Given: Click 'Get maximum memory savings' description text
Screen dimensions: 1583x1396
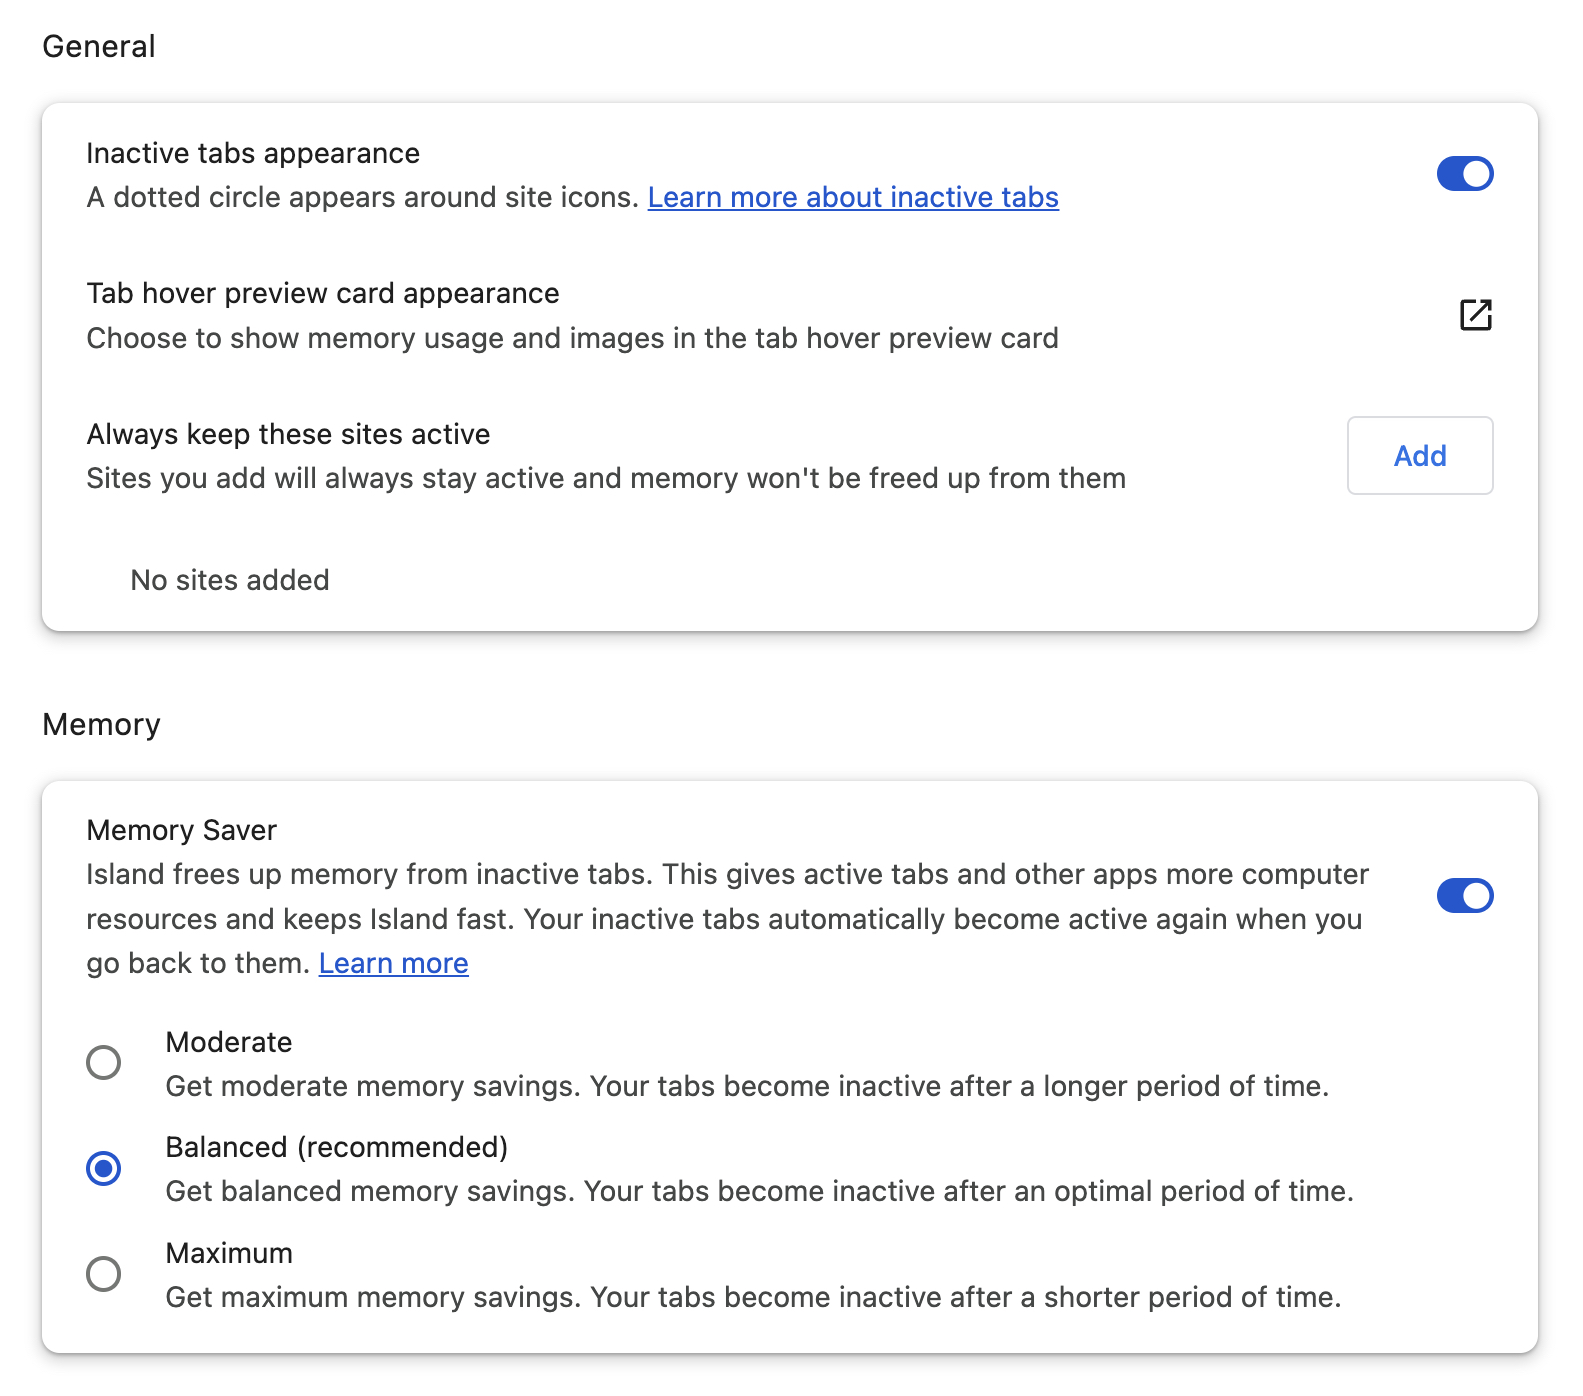Looking at the screenshot, I should point(753,1298).
